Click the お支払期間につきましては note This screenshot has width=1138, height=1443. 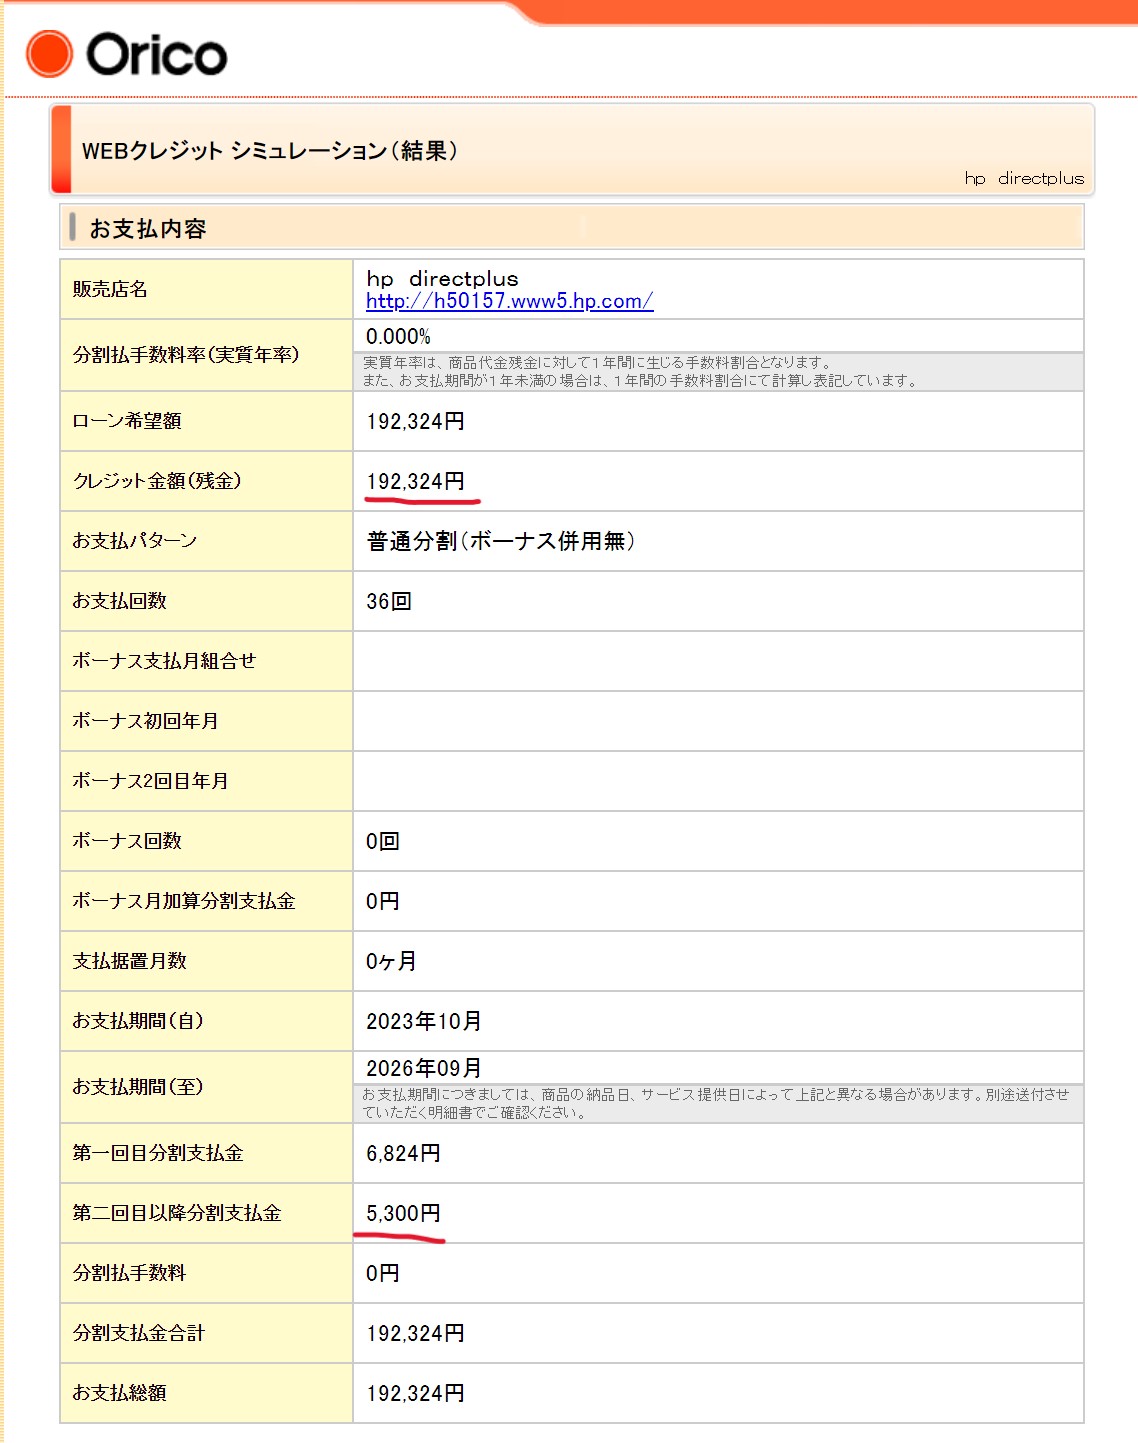tap(715, 1103)
